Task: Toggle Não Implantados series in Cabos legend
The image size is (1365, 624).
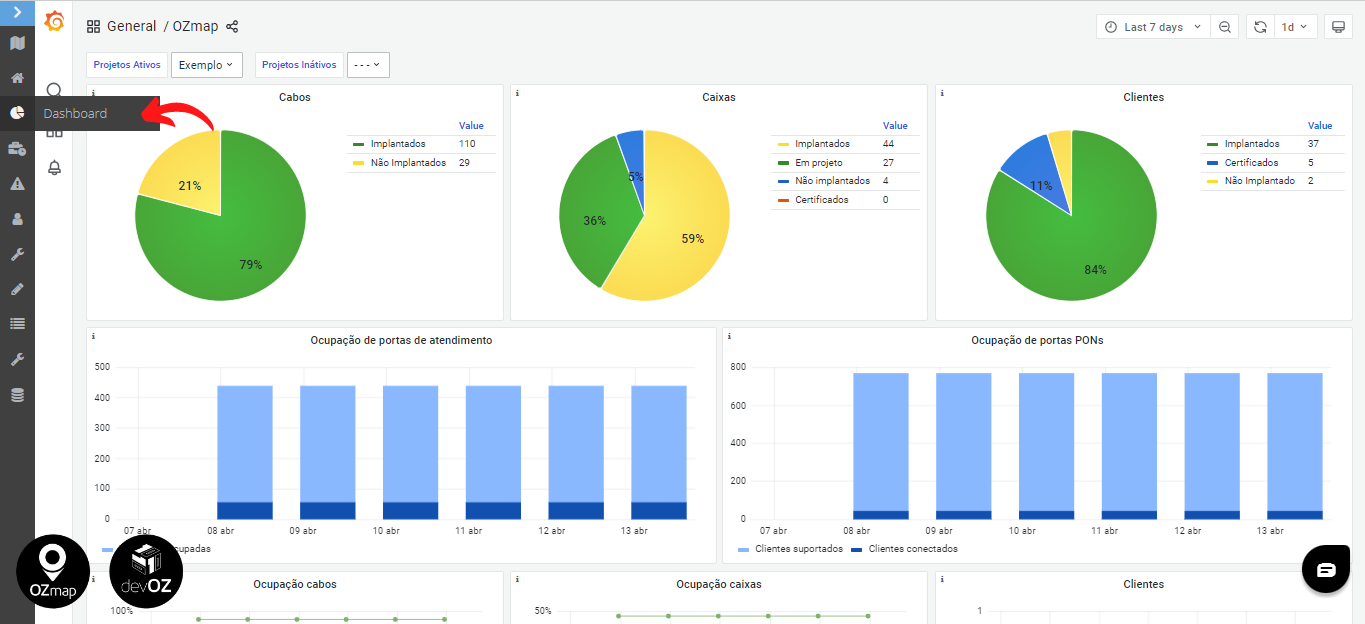Action: [408, 163]
